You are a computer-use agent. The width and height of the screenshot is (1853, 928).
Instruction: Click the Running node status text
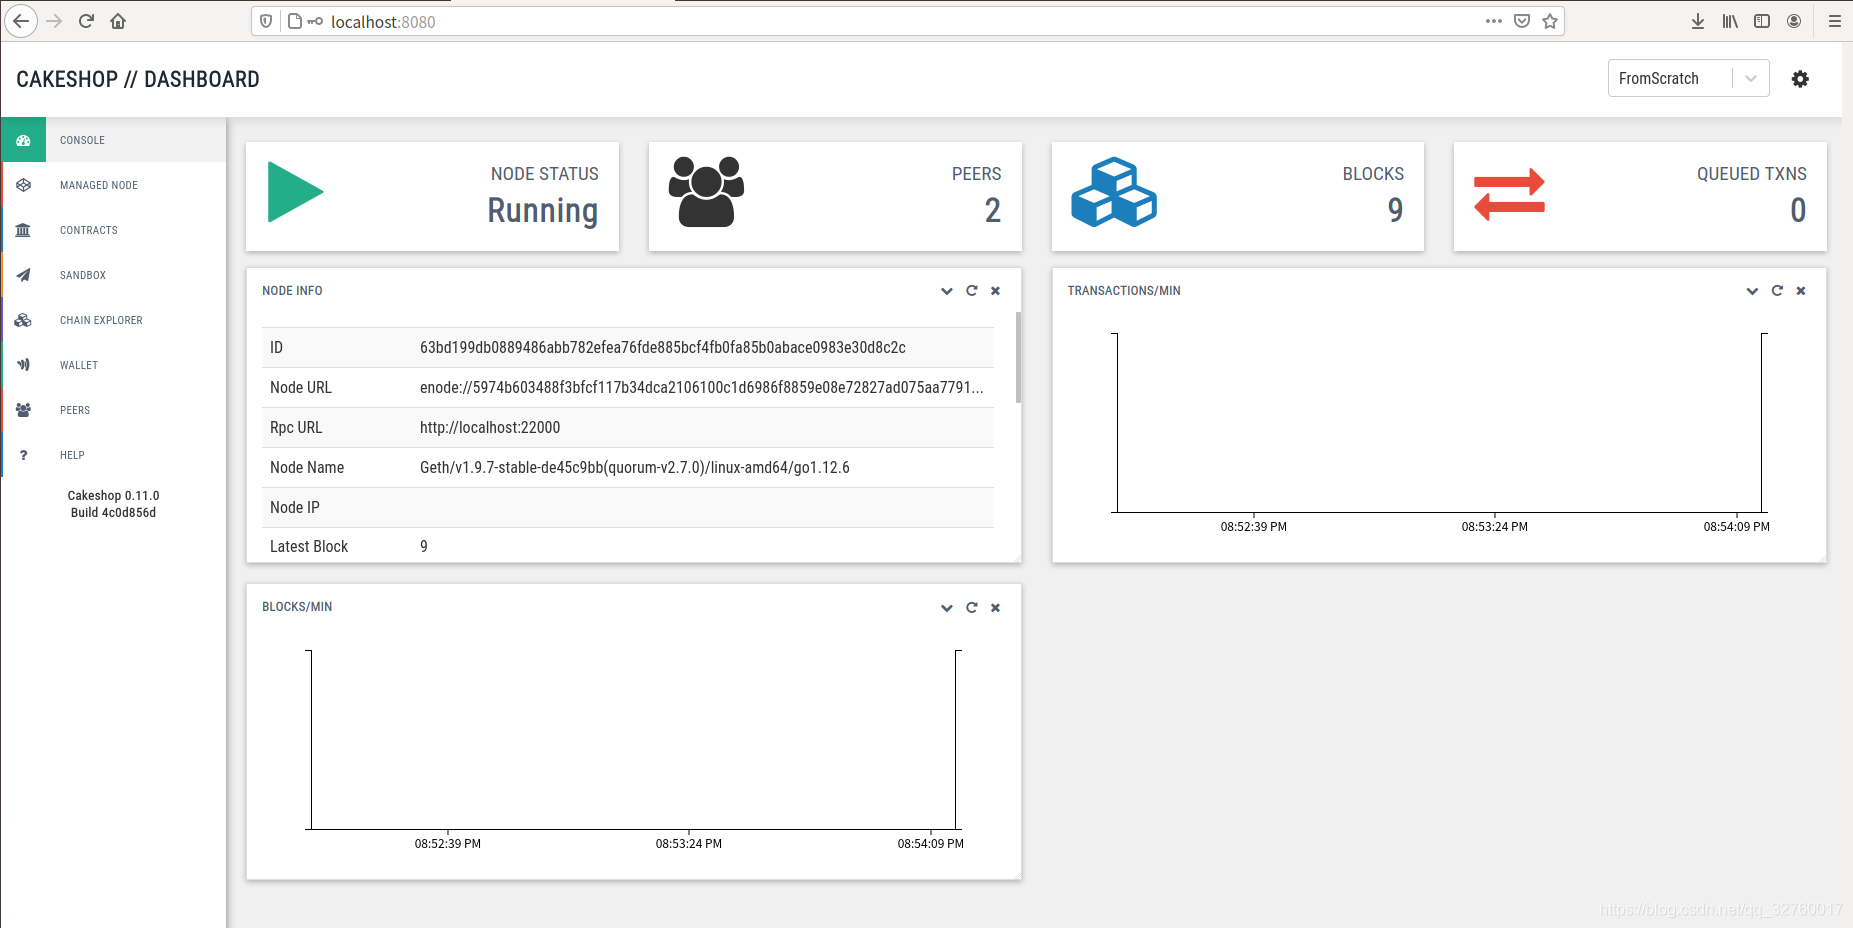[542, 211]
